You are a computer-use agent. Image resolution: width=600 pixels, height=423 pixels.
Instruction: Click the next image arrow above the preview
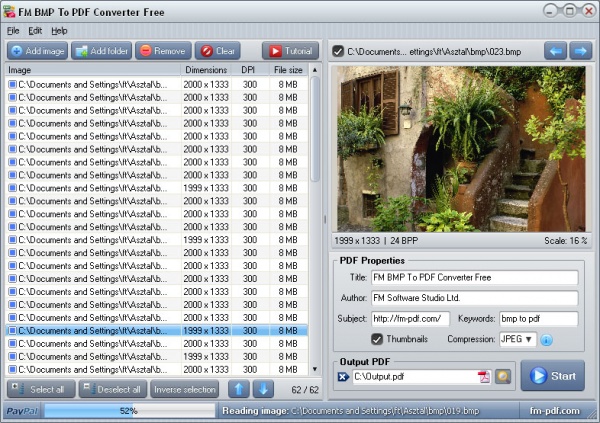tap(579, 50)
